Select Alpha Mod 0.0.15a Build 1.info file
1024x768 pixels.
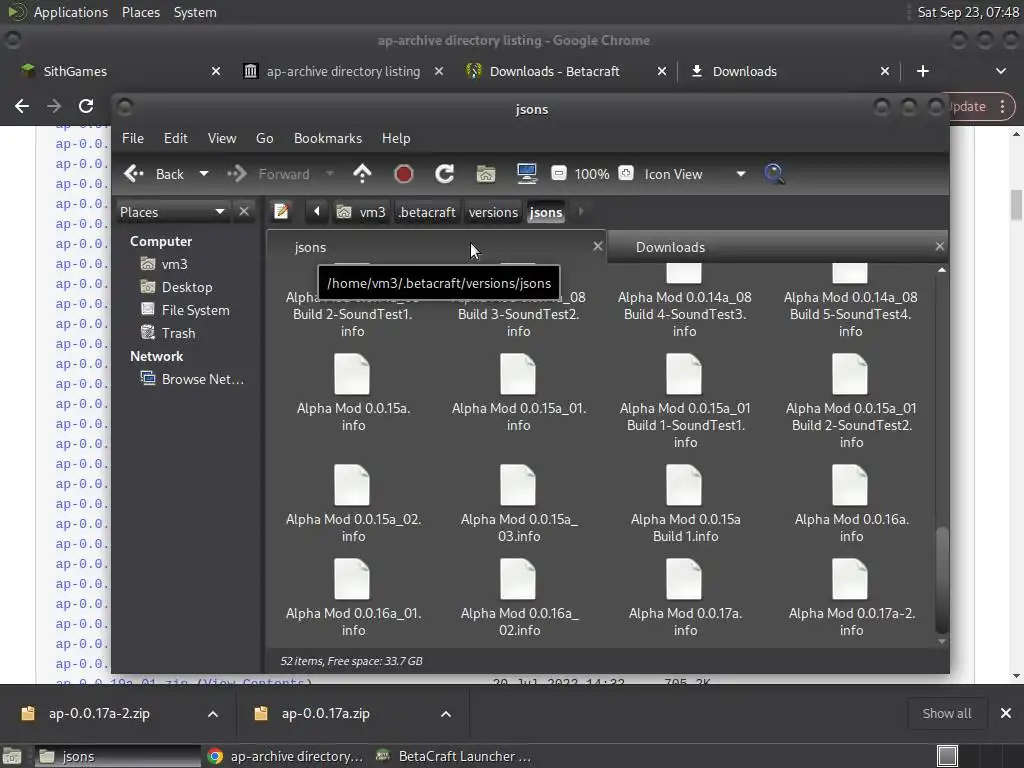(684, 504)
